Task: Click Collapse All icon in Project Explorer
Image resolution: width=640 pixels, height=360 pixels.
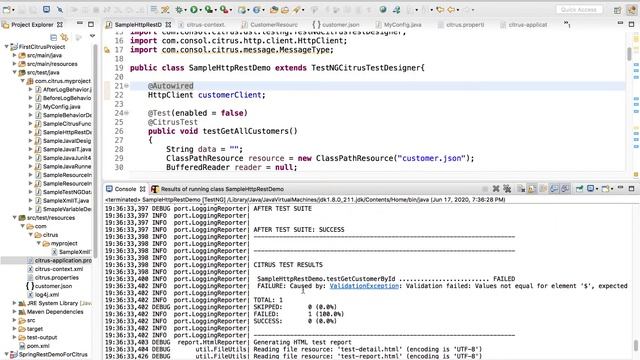Action: pyautogui.click(x=53, y=38)
